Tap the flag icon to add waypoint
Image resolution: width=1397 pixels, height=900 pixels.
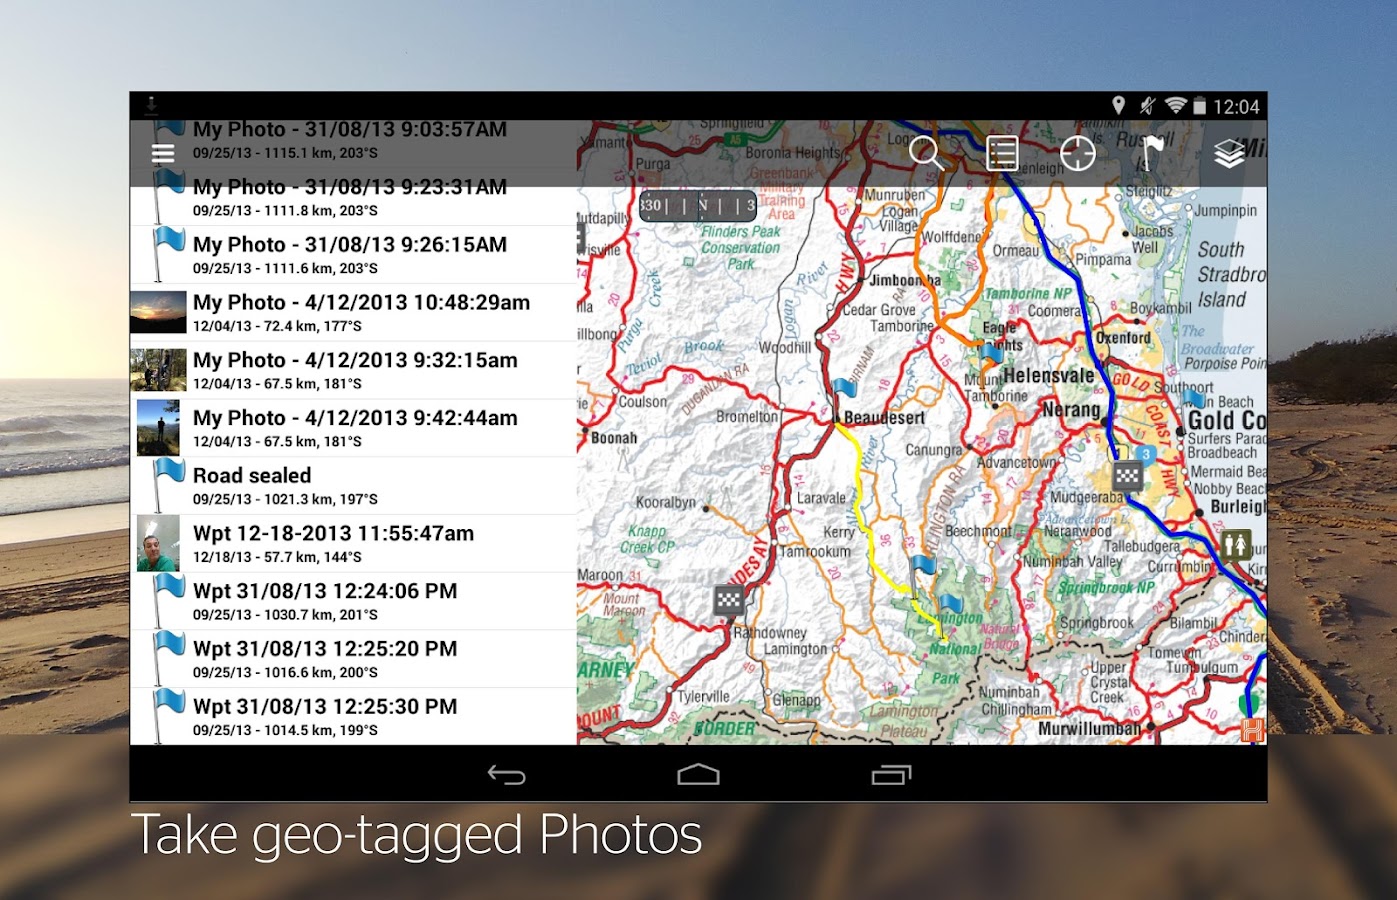pyautogui.click(x=1152, y=153)
